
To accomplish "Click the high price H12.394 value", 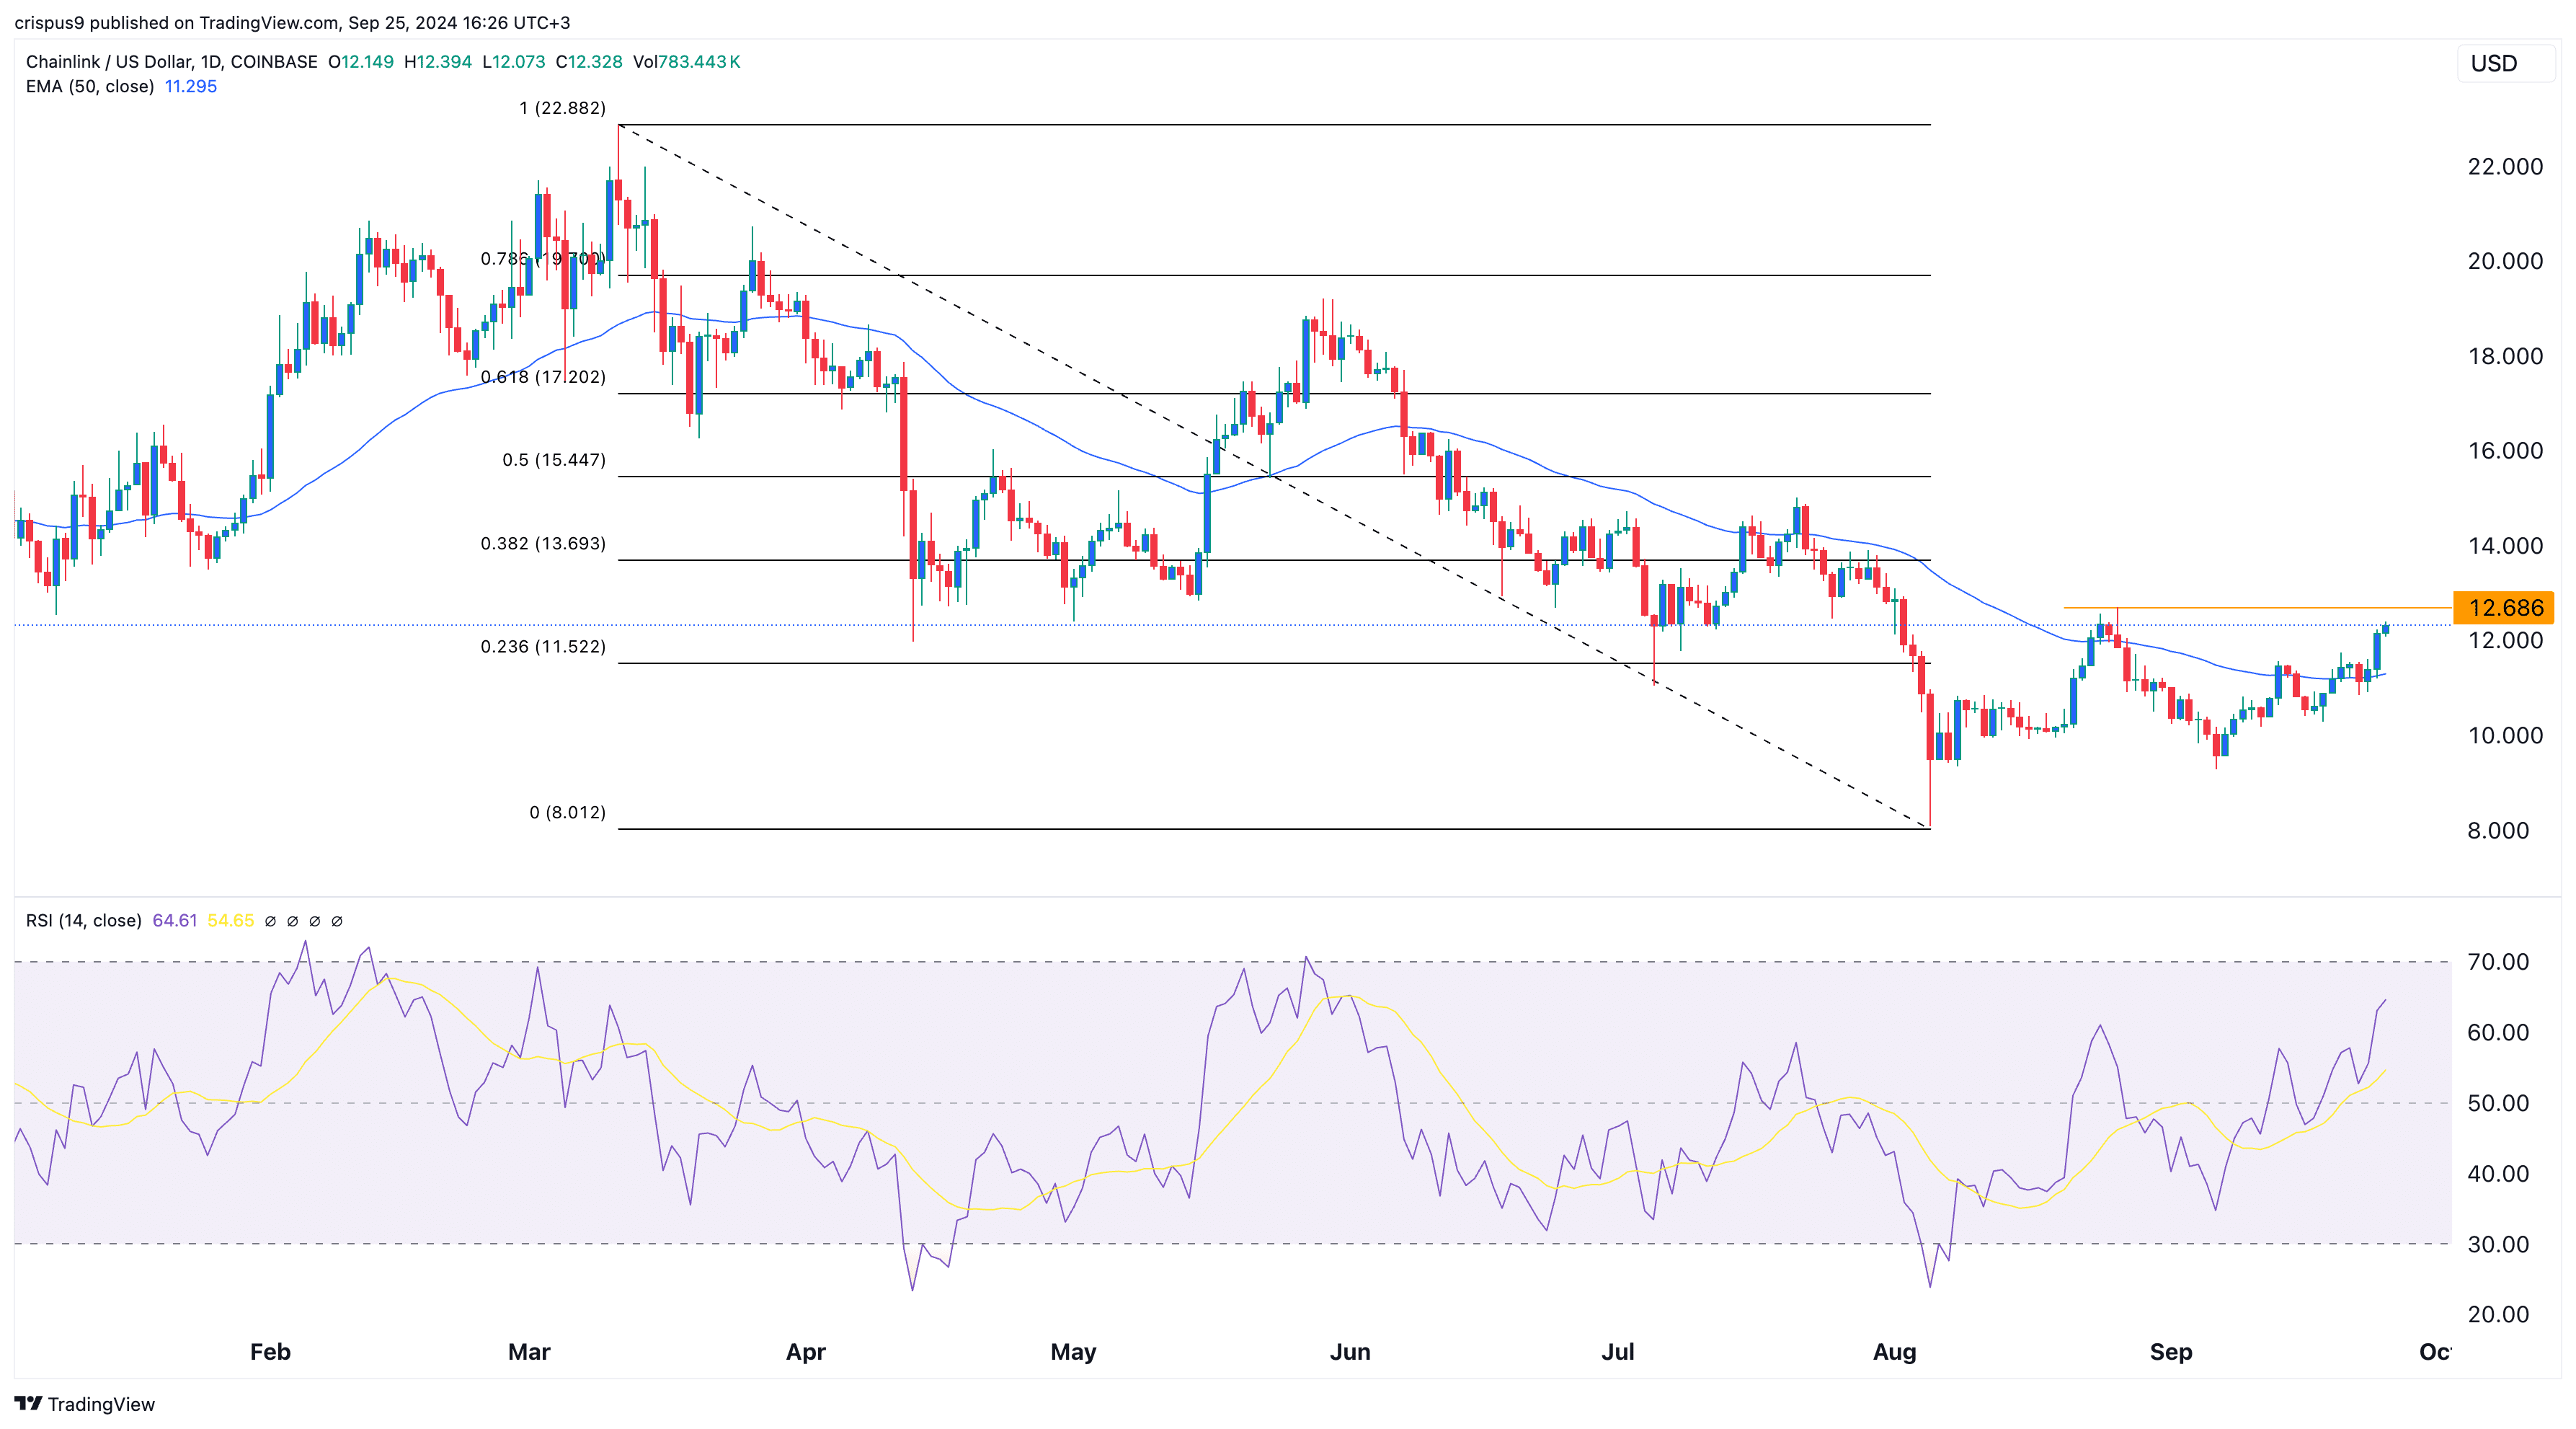I will [x=438, y=61].
